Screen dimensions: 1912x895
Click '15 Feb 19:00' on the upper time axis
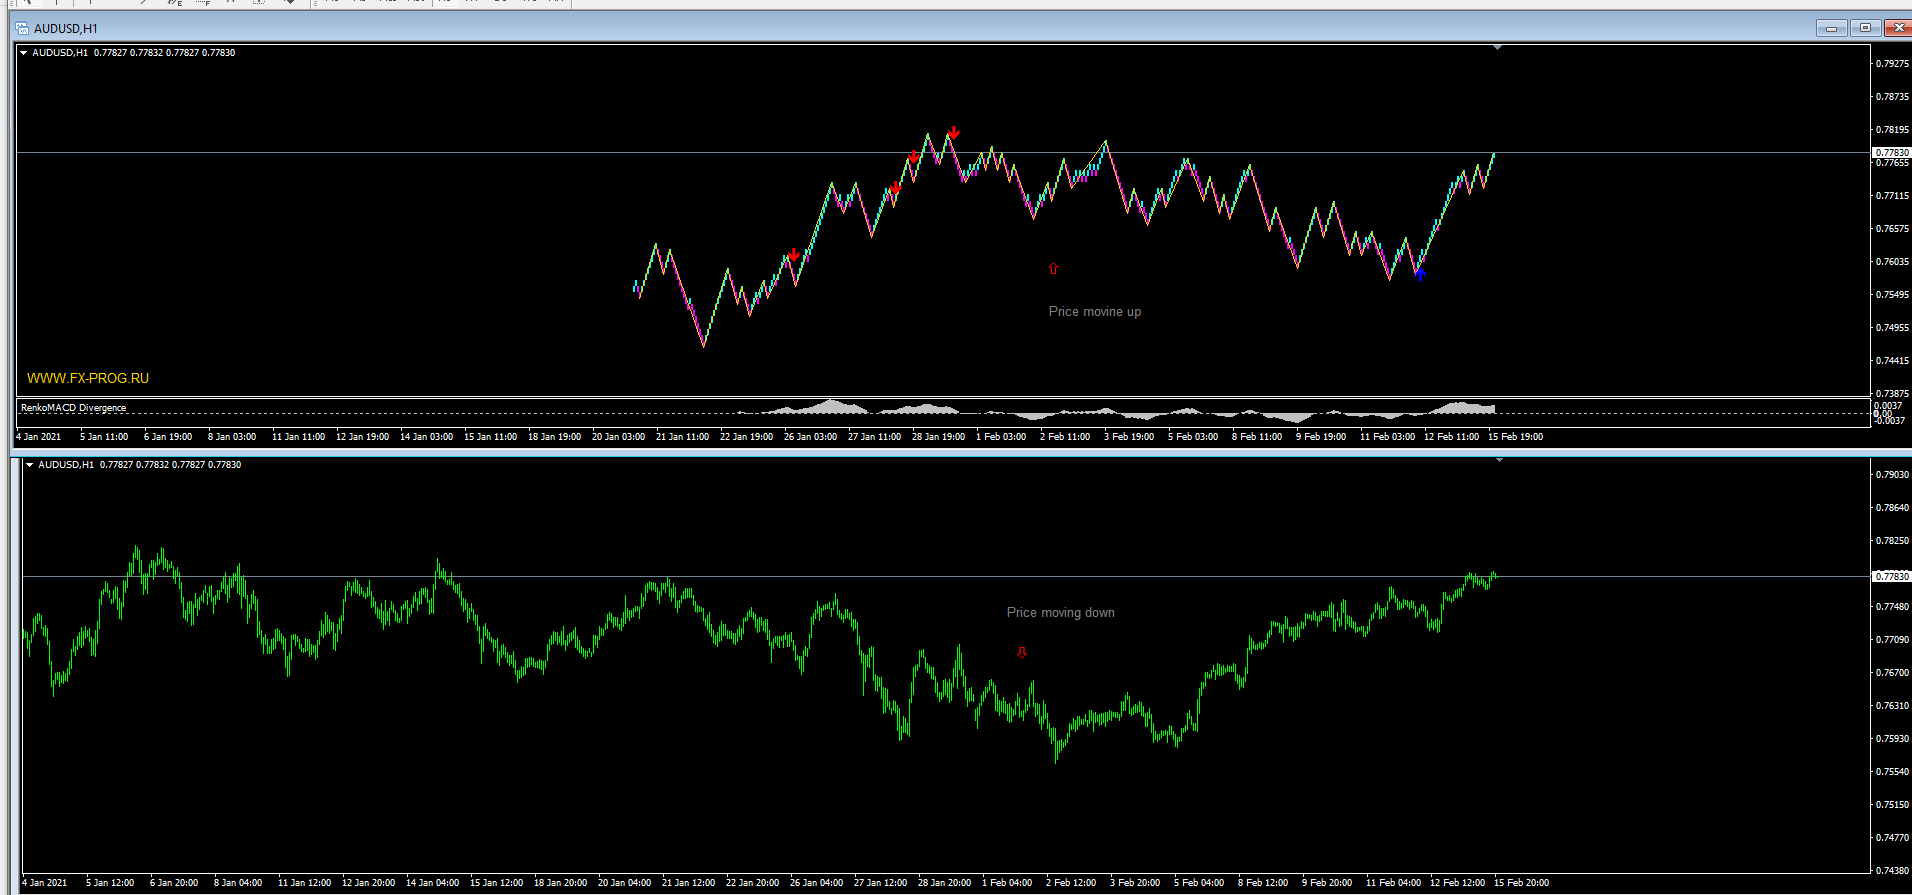[x=1516, y=437]
